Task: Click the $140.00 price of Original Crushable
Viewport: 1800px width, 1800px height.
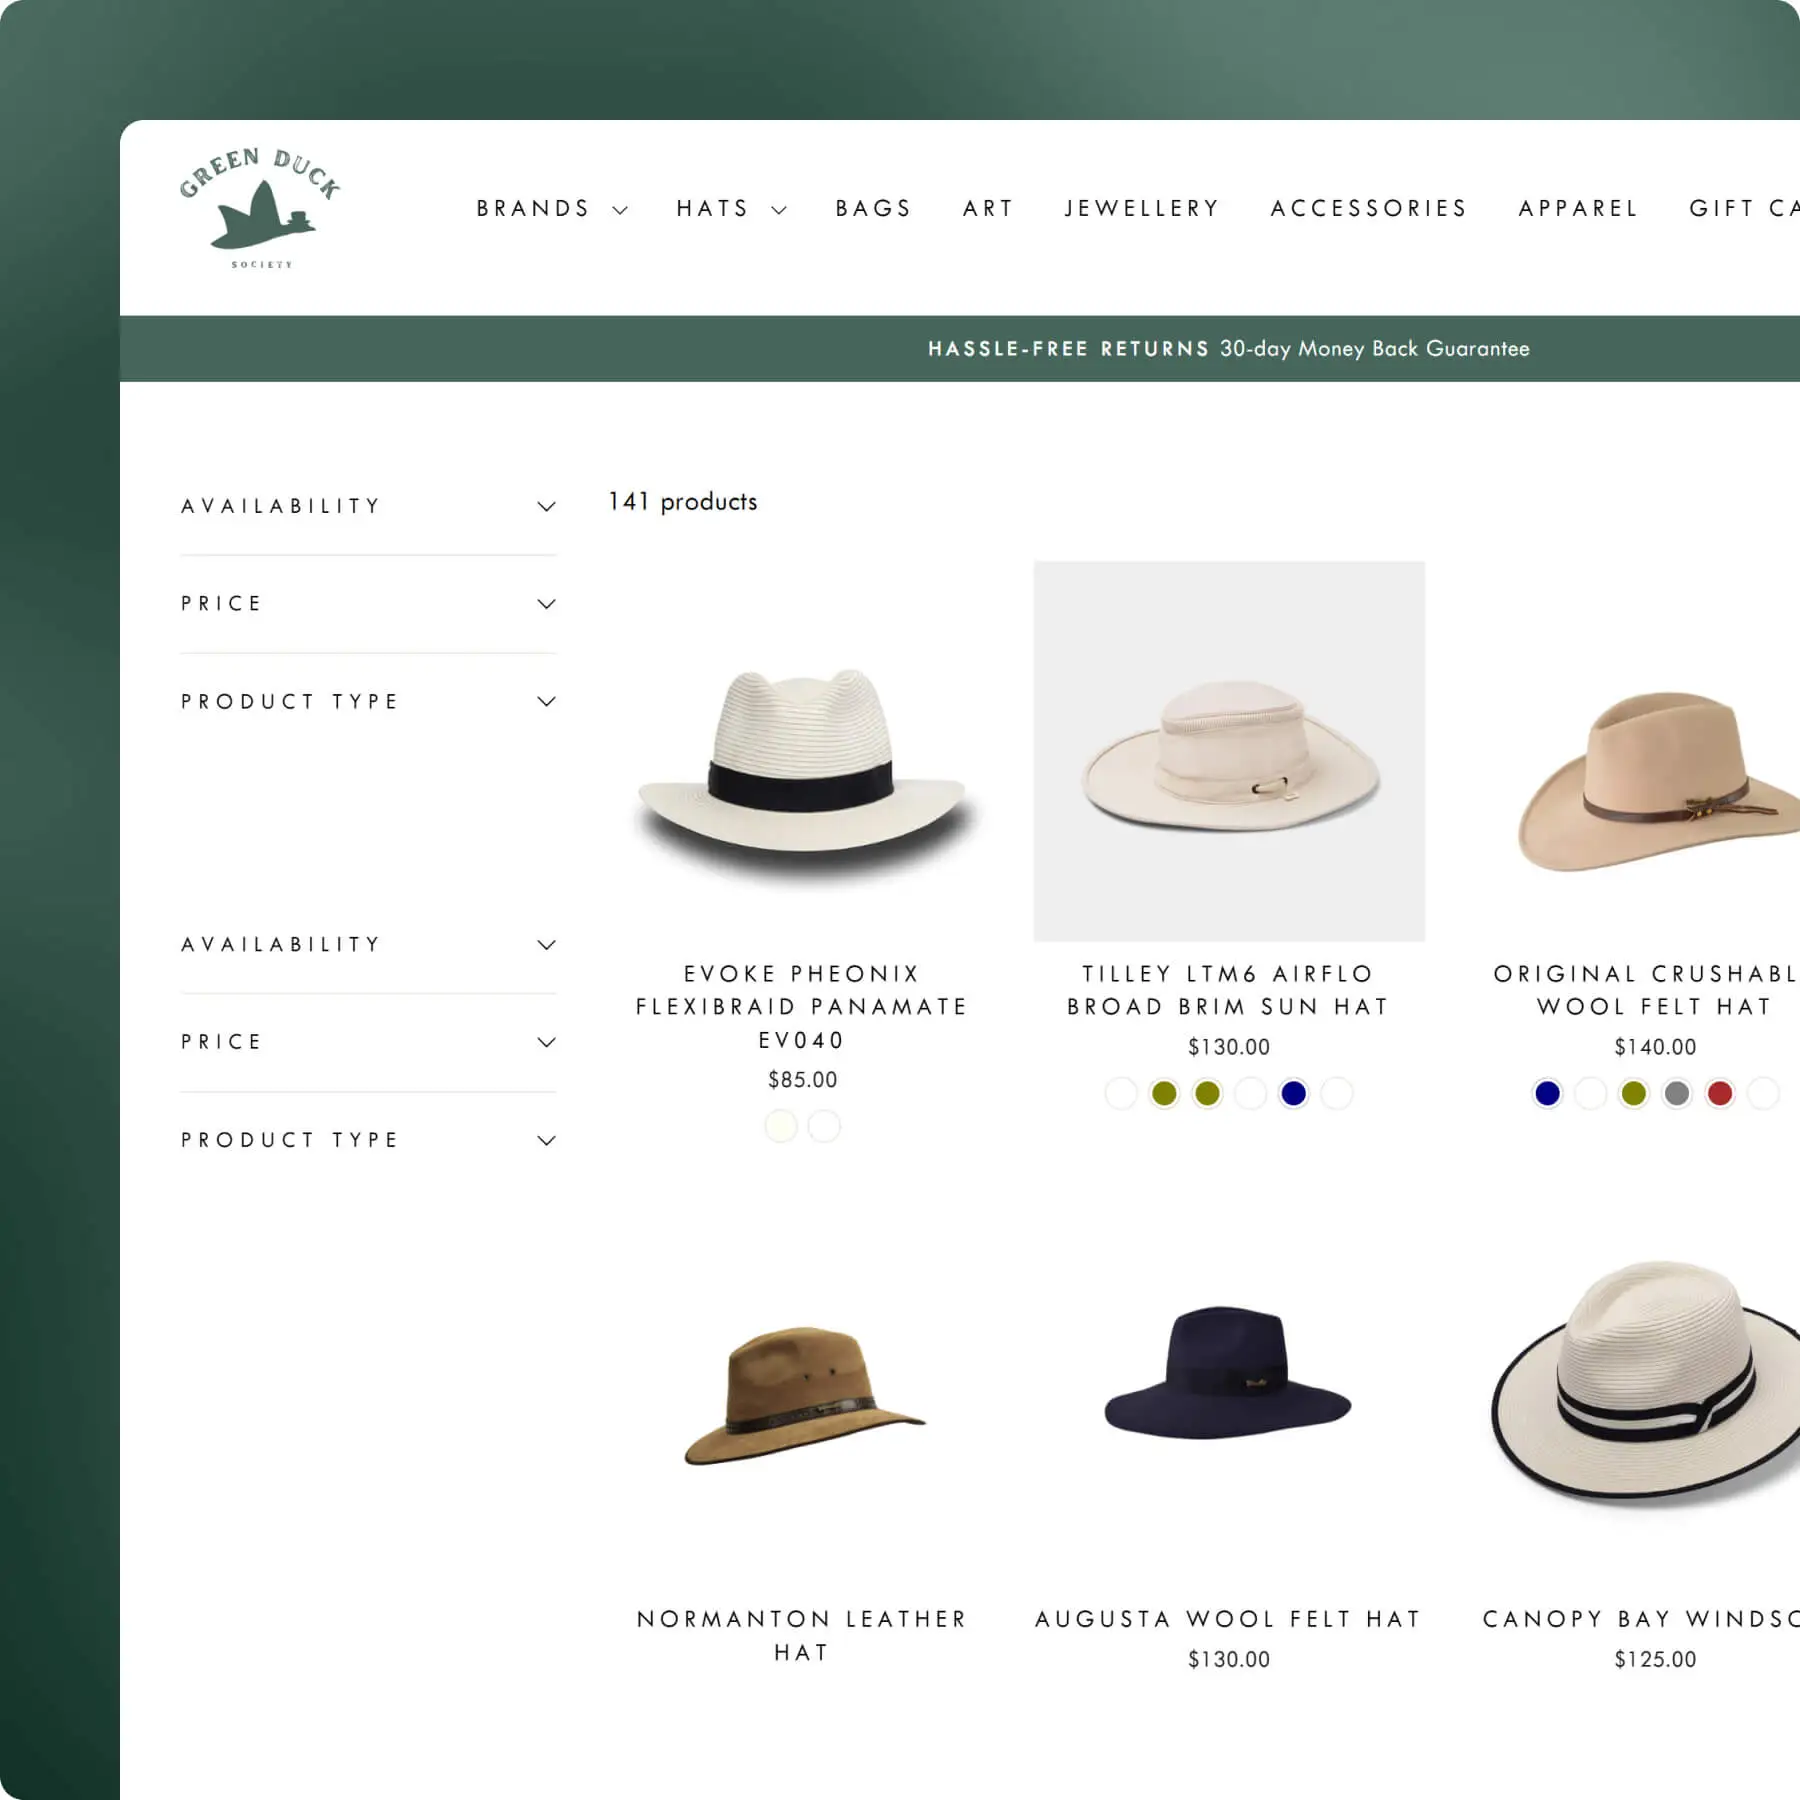Action: 1655,1047
